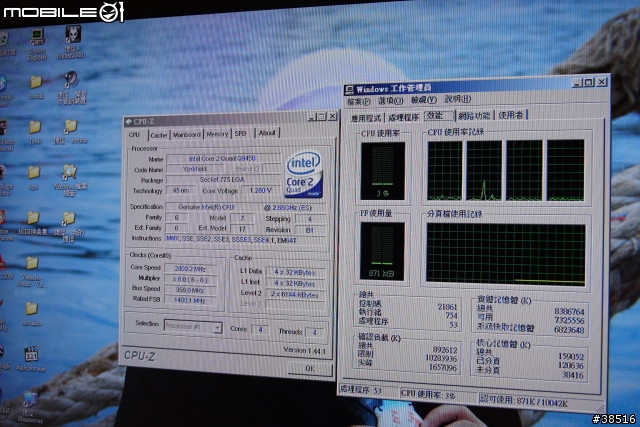Click the Core Voltage value 1.280 V
The image size is (640, 427).
tap(260, 191)
